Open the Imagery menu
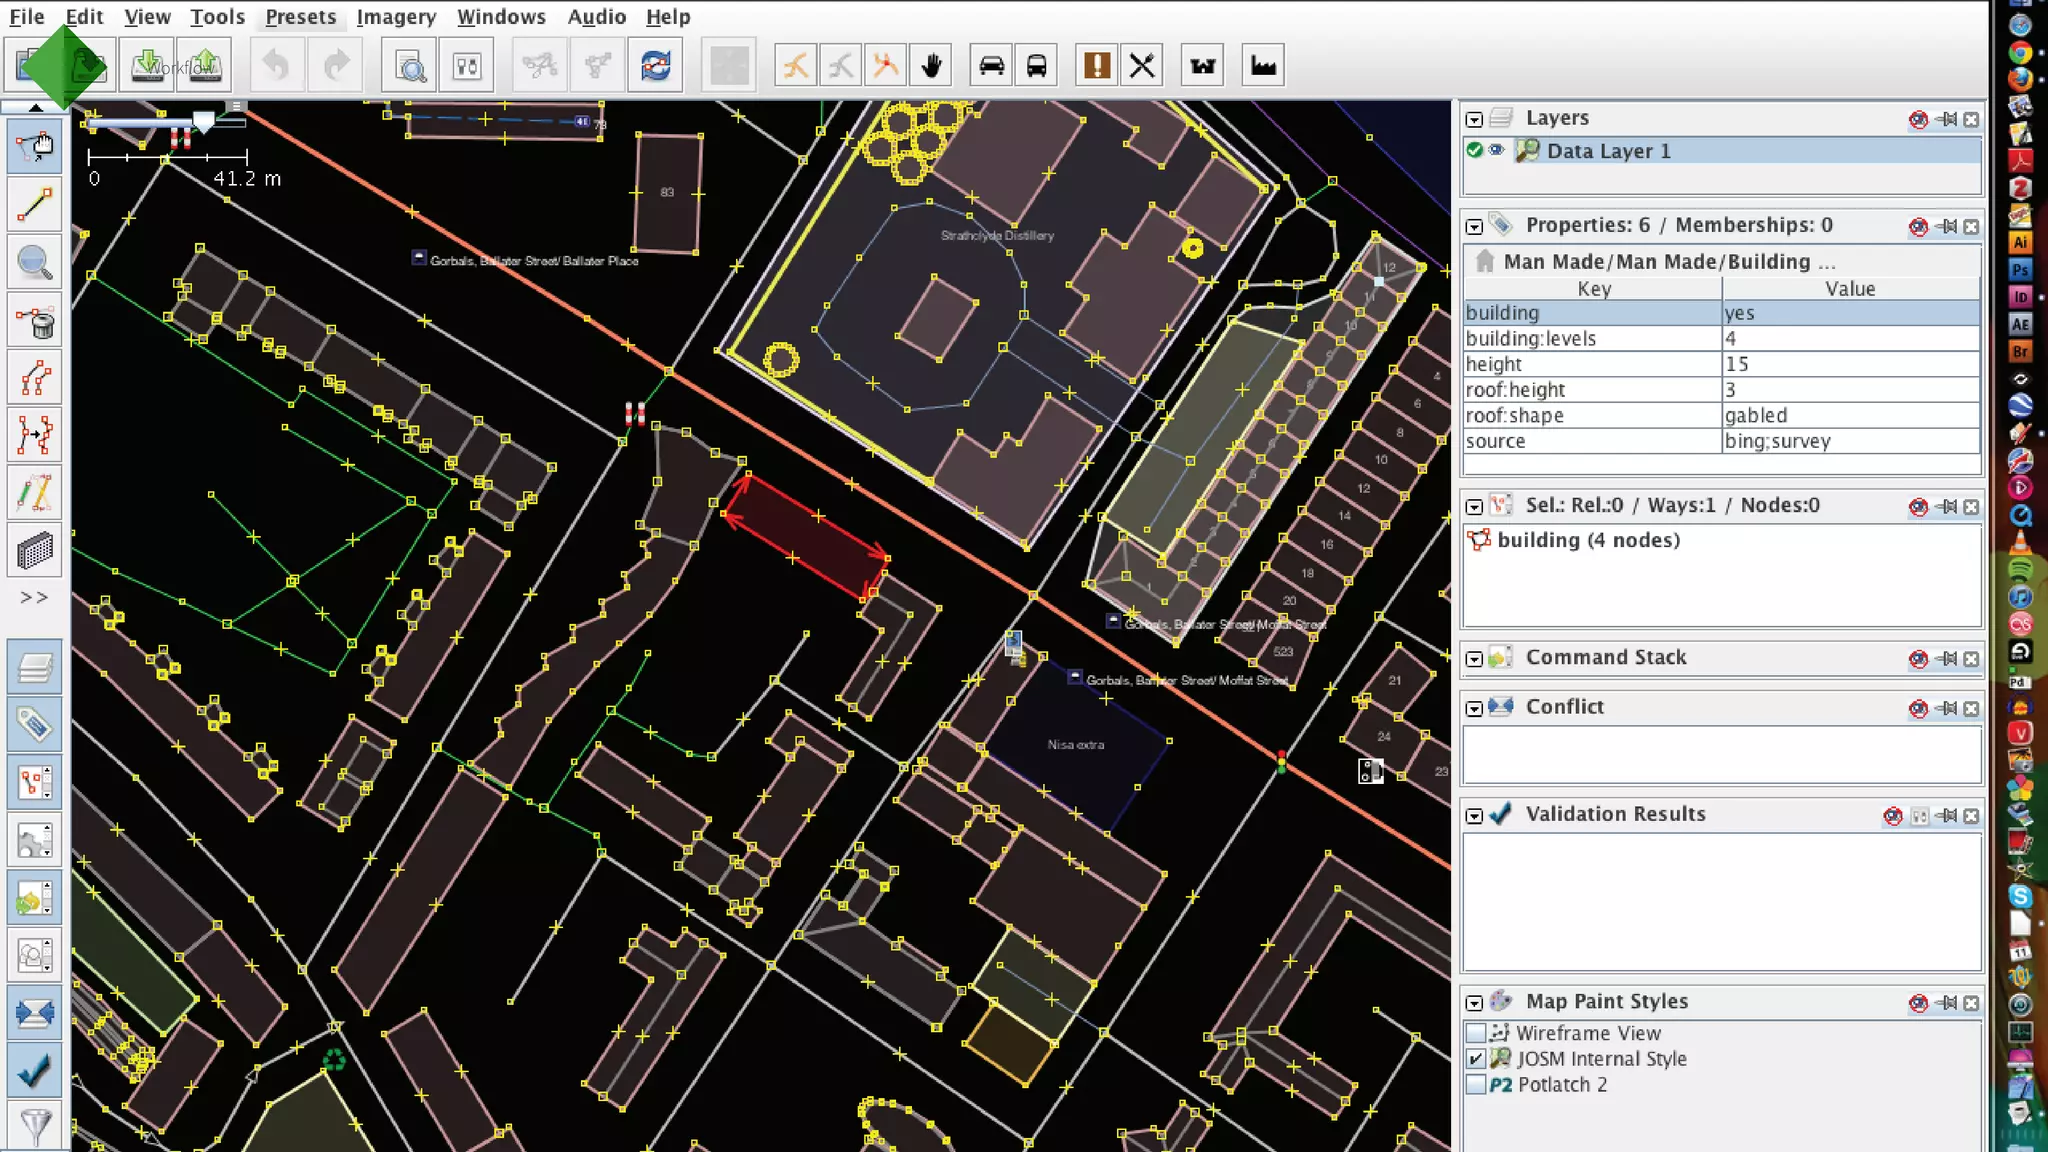Viewport: 2048px width, 1152px height. point(396,17)
